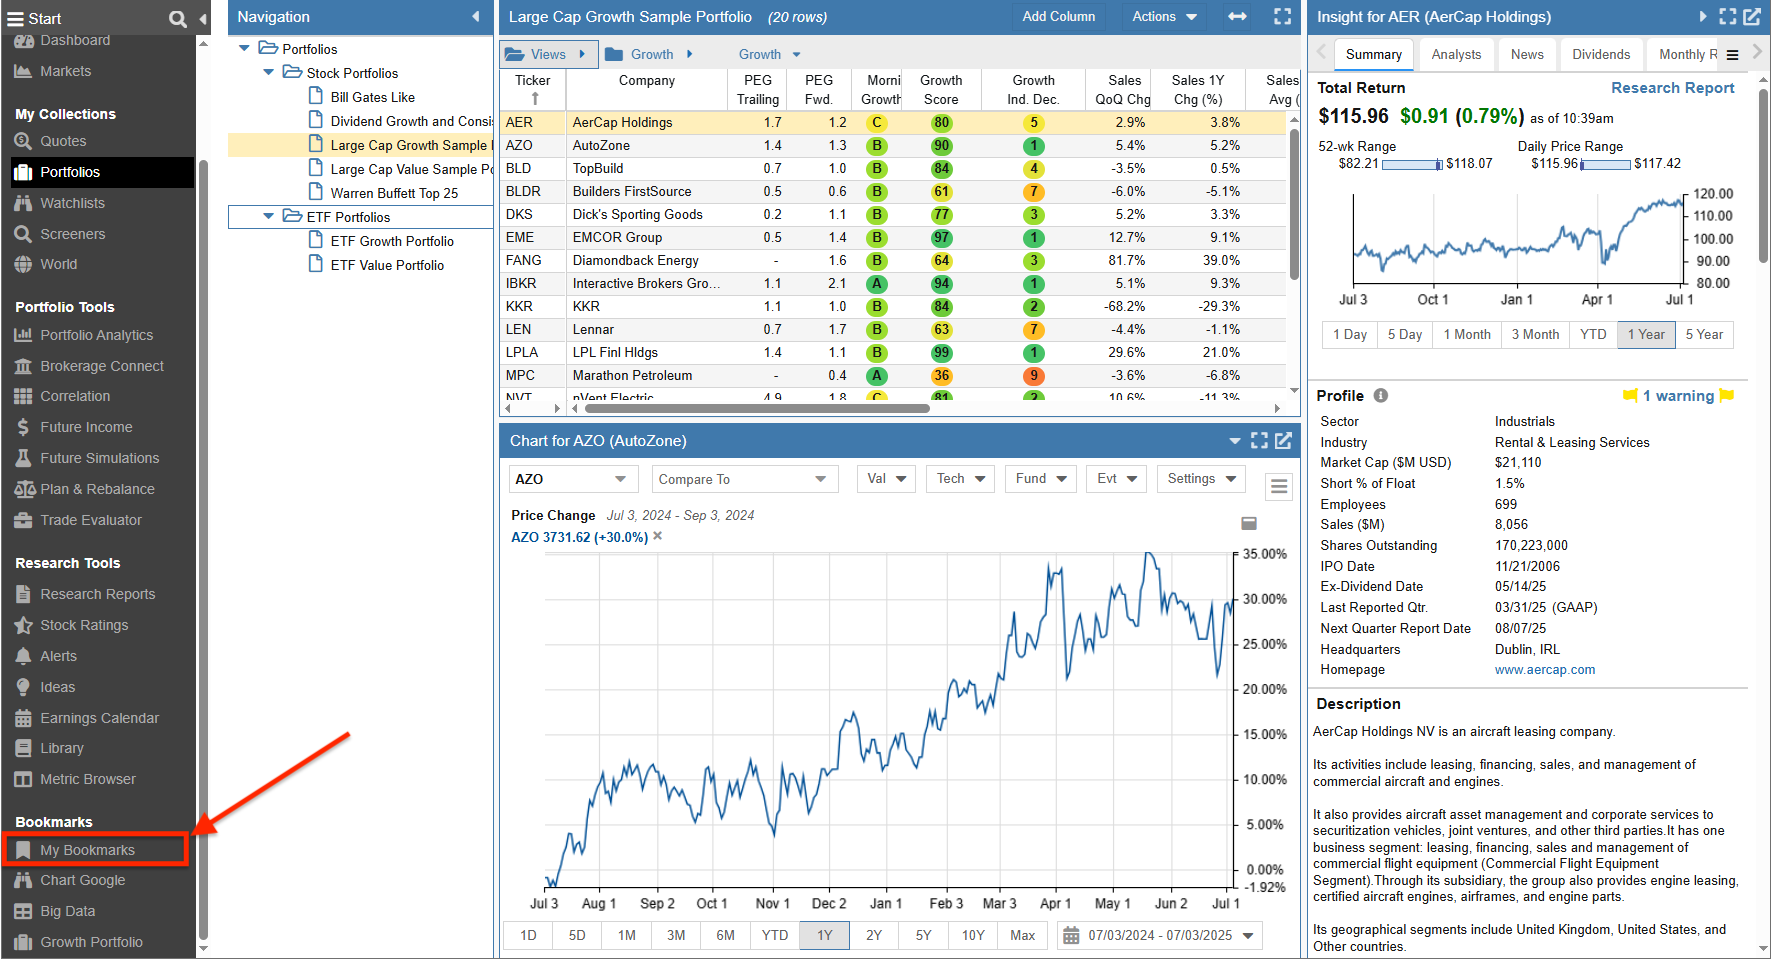Open Research Report link
Image resolution: width=1773 pixels, height=961 pixels.
1672,88
